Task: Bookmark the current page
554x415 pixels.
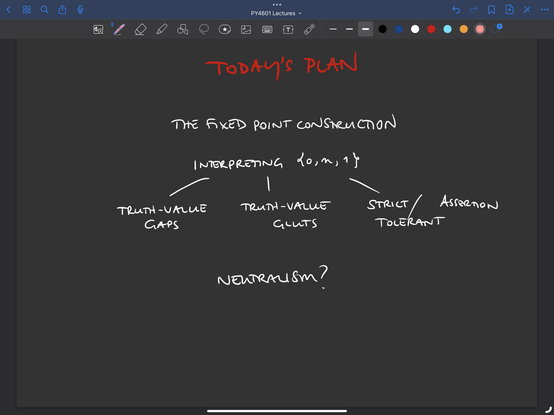Action: coord(491,10)
